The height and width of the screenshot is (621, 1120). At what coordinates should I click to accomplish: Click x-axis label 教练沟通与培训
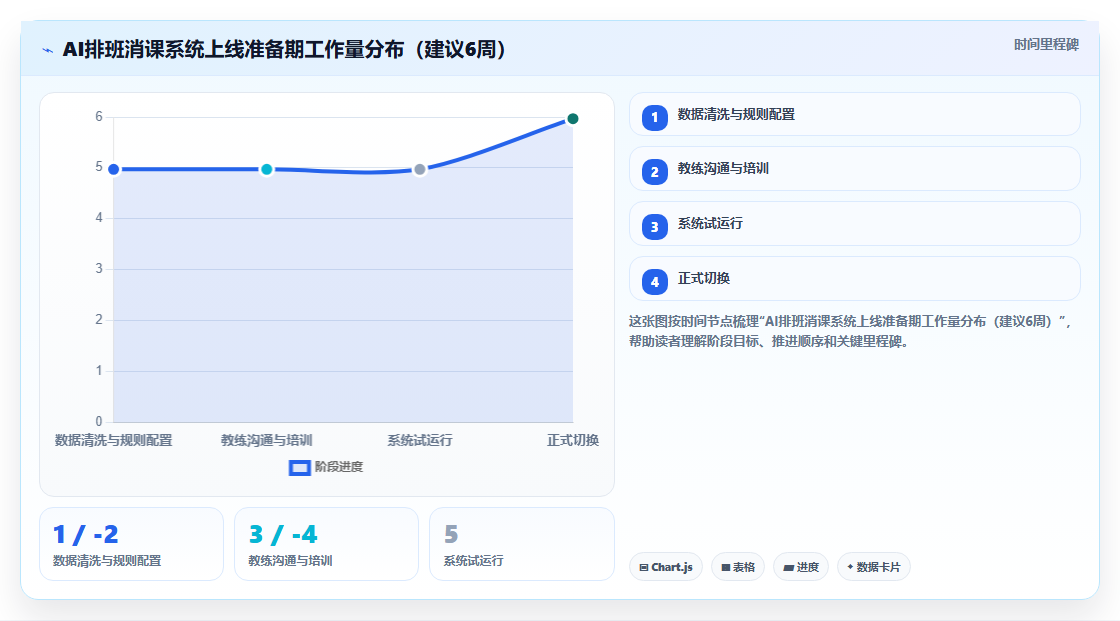(x=266, y=440)
